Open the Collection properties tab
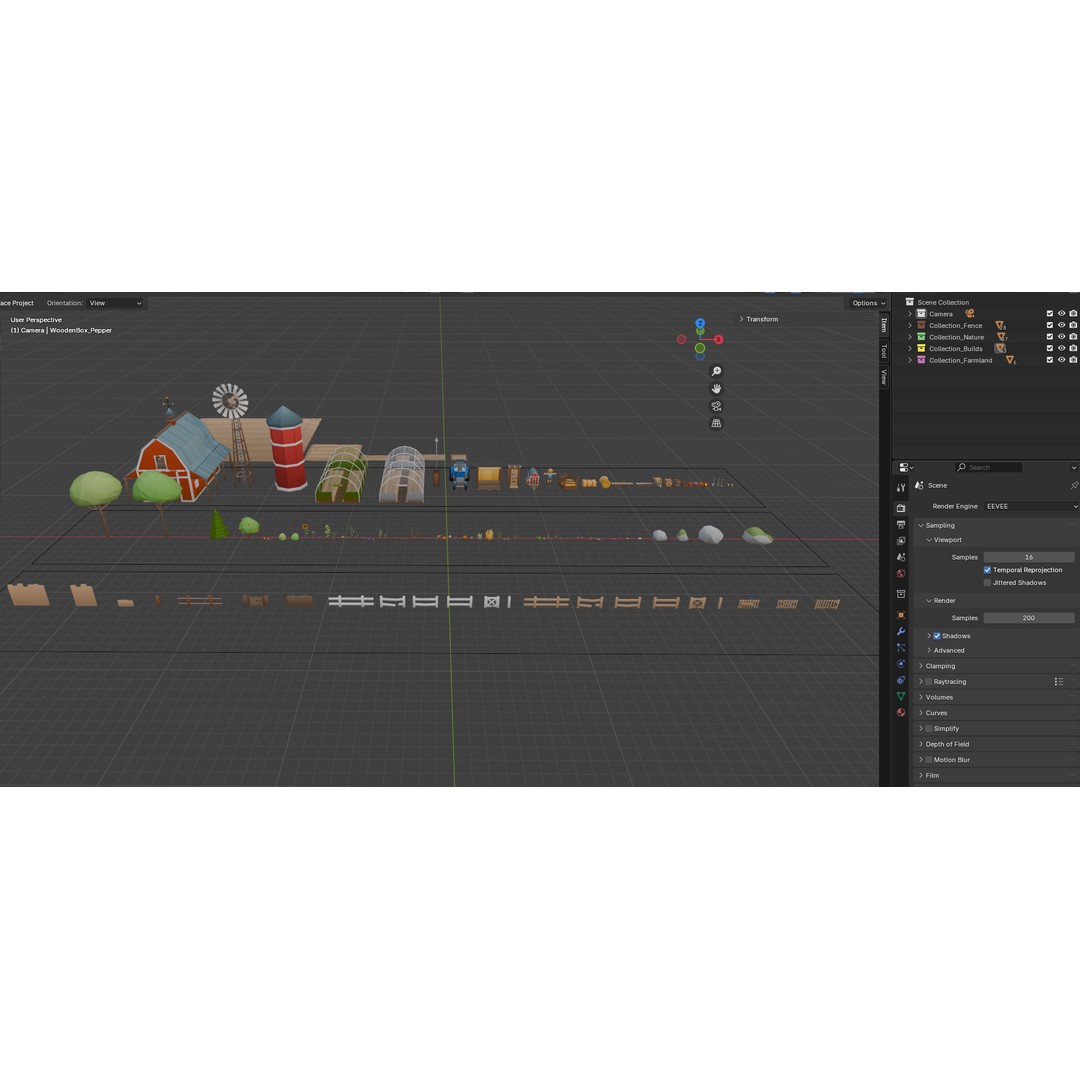1080x1080 pixels. [901, 594]
